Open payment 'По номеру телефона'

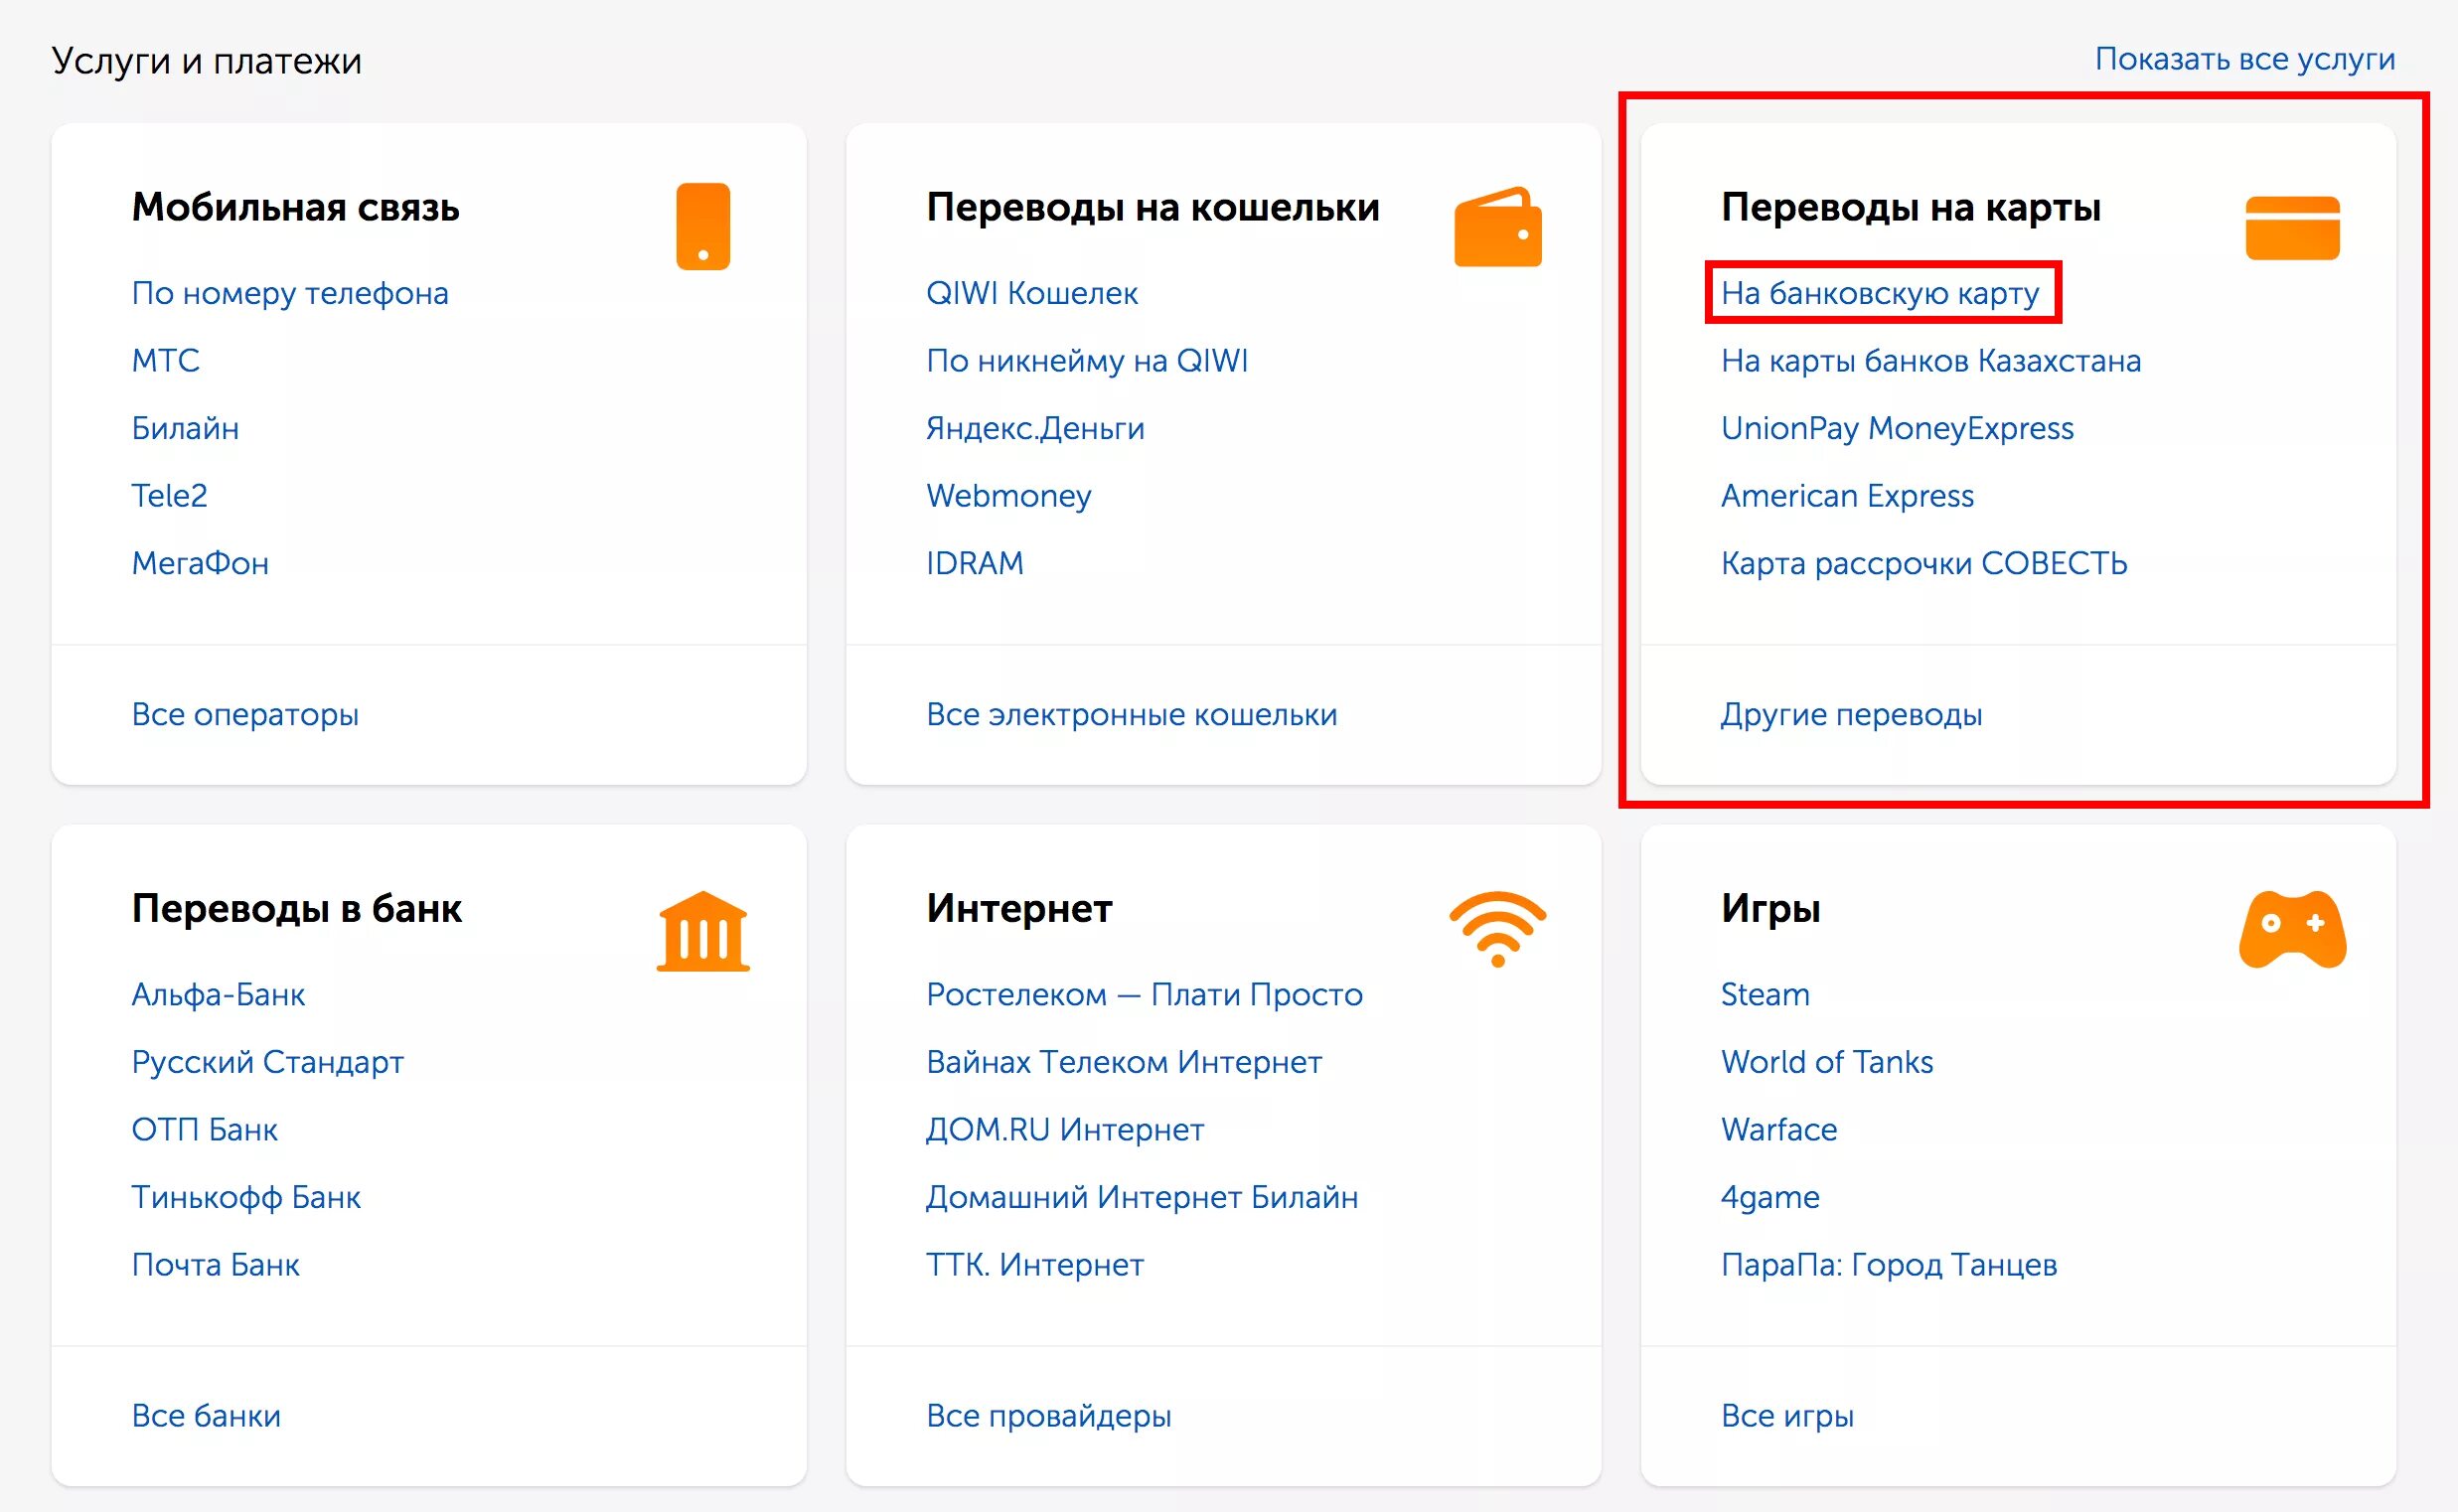click(x=290, y=293)
